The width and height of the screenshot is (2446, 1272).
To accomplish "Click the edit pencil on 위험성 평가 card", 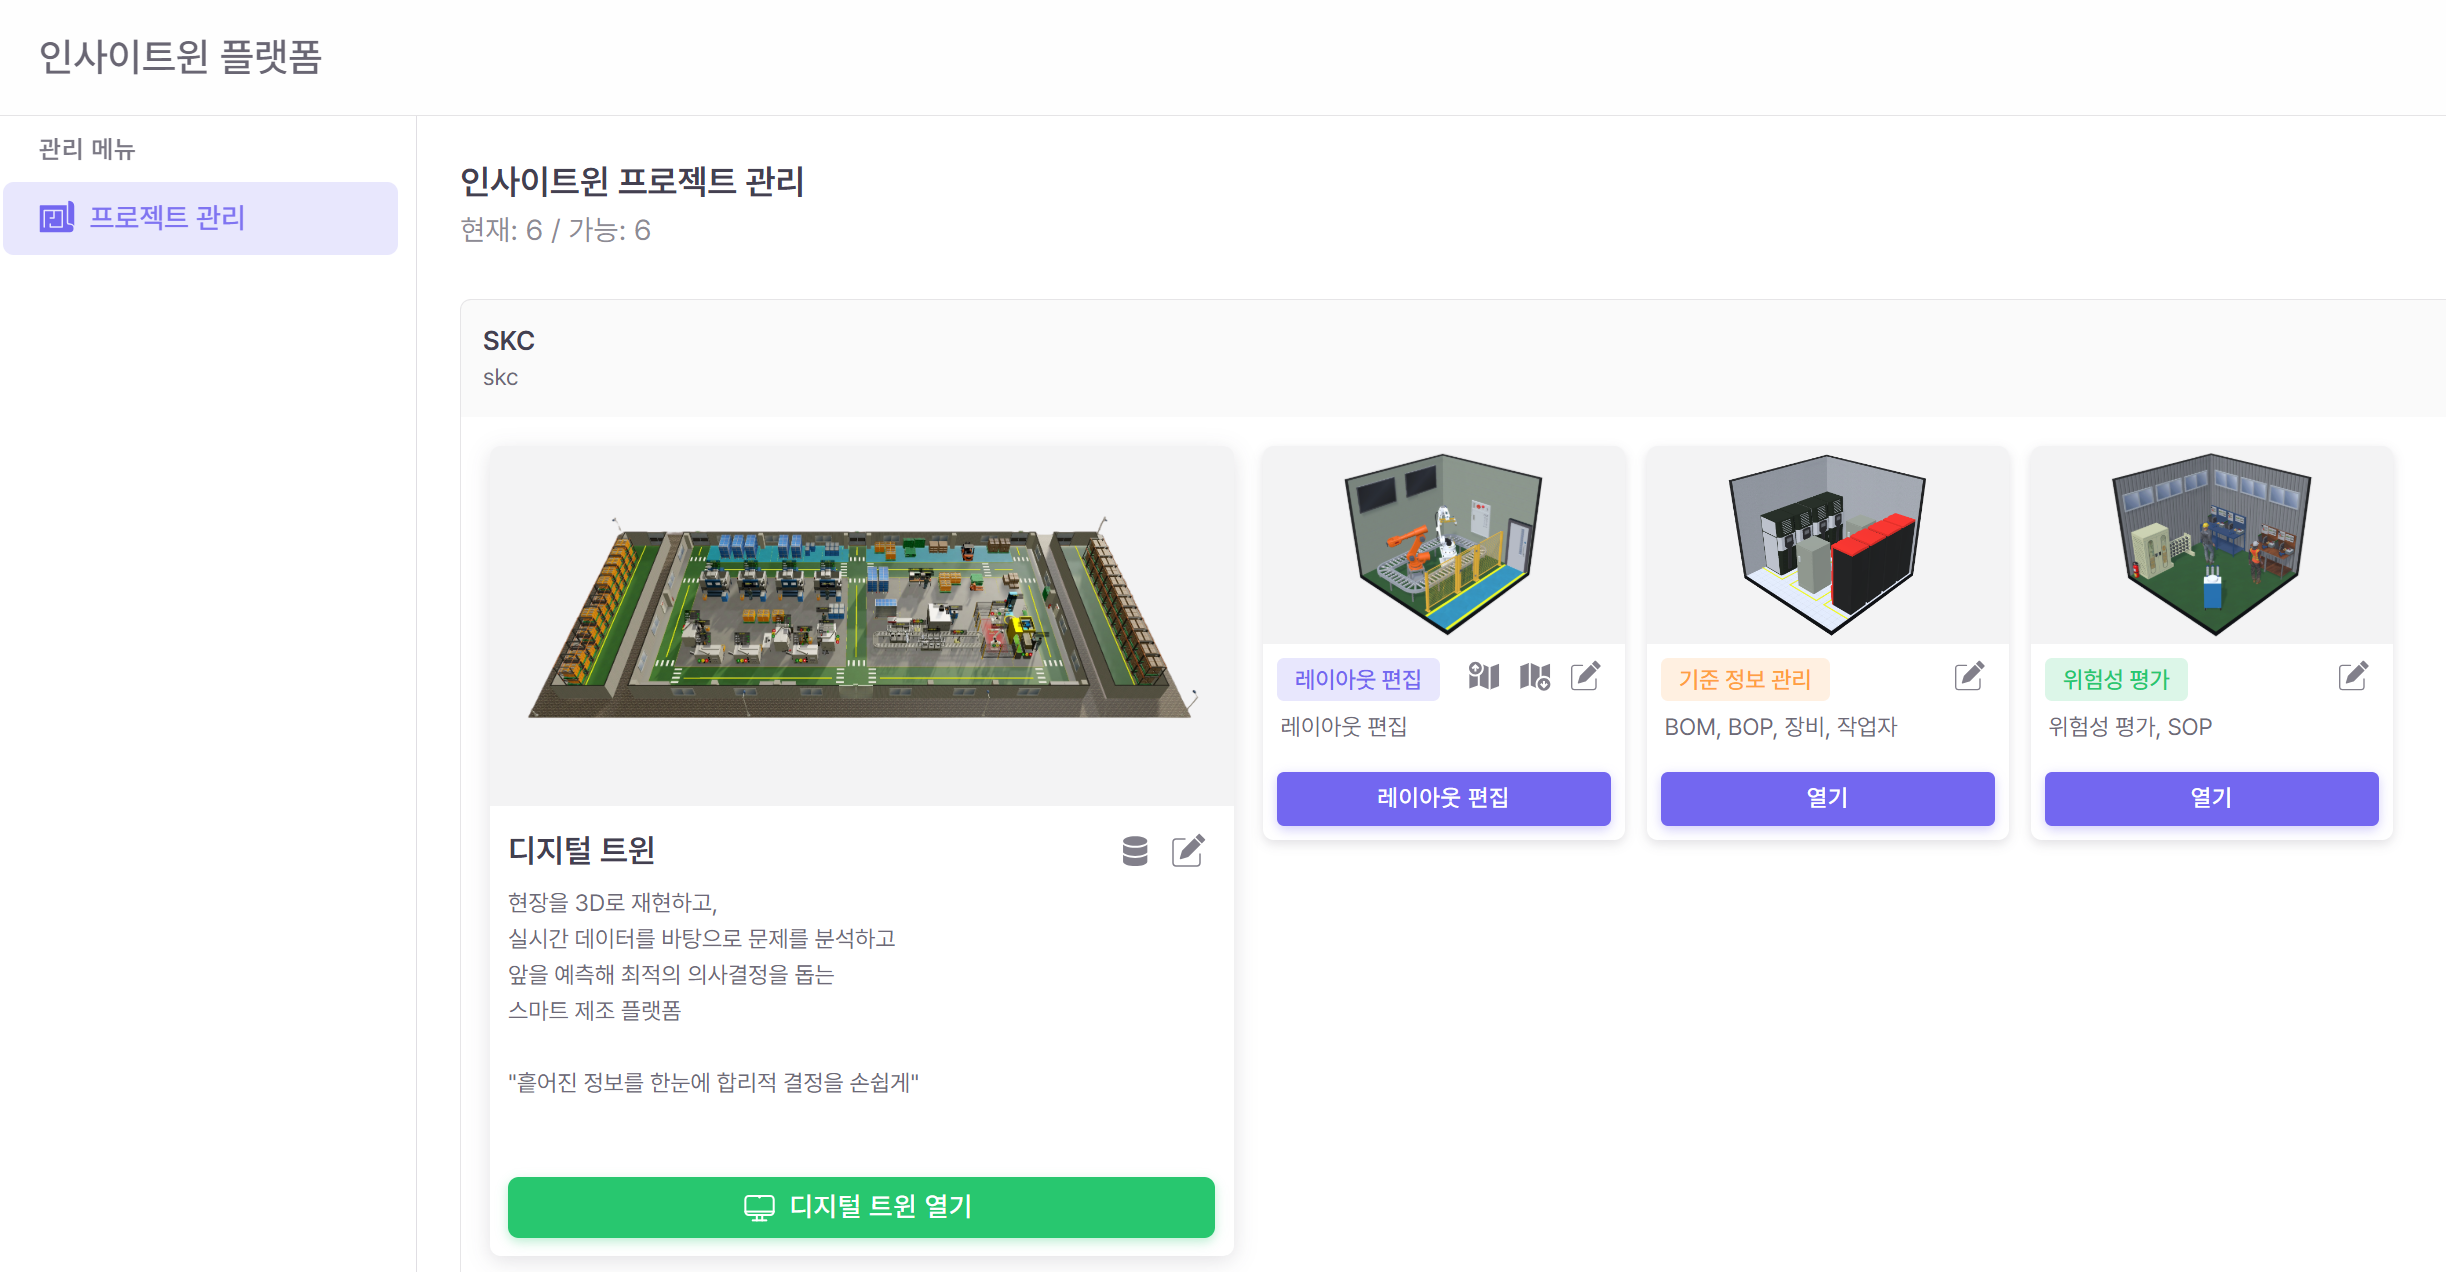I will 2353,676.
